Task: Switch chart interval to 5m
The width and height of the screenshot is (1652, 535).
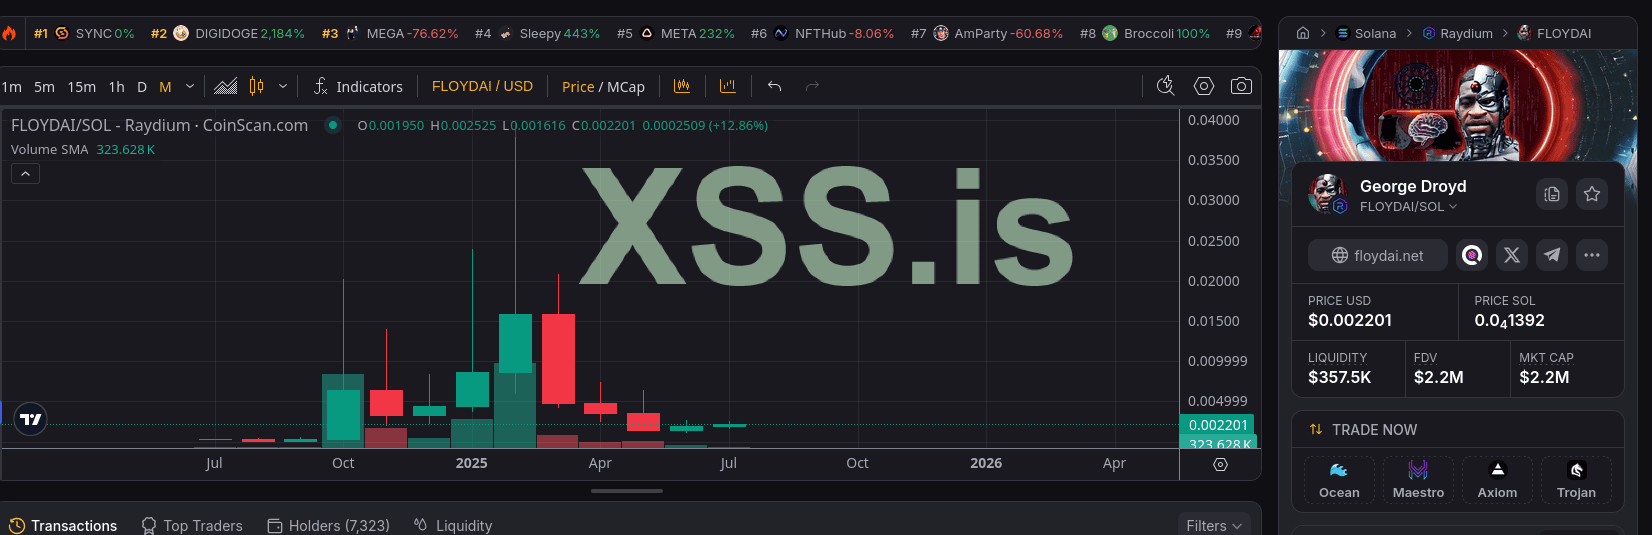Action: point(44,87)
